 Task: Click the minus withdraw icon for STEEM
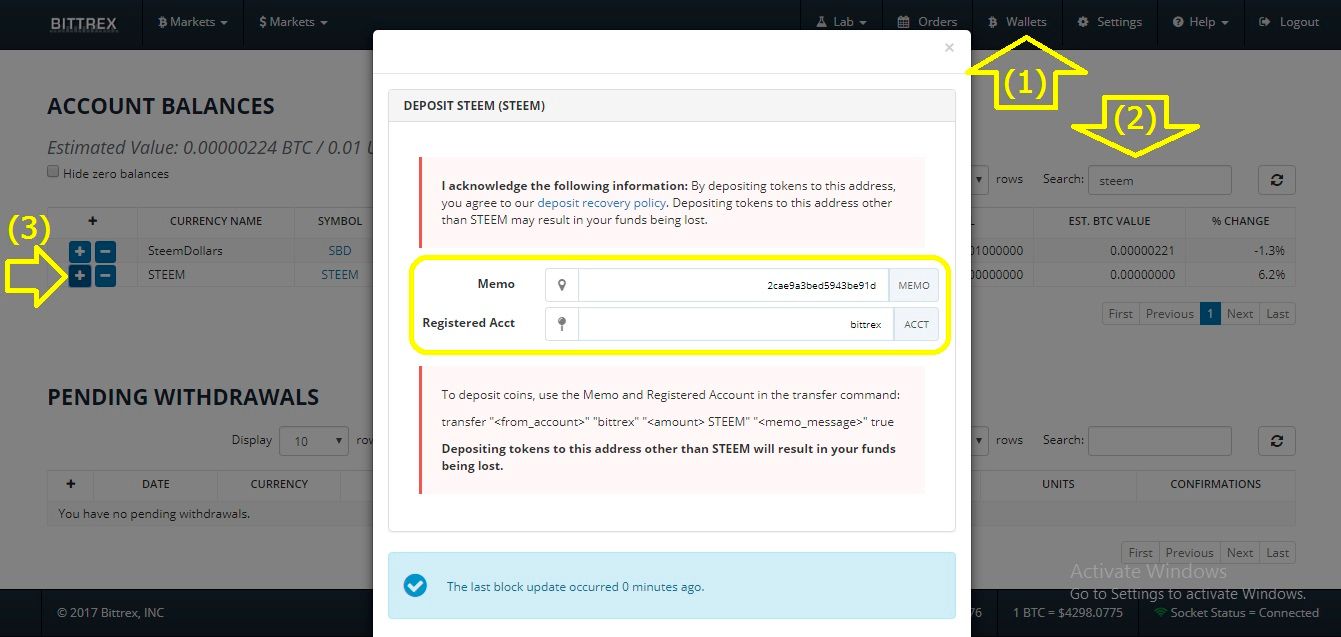(106, 275)
